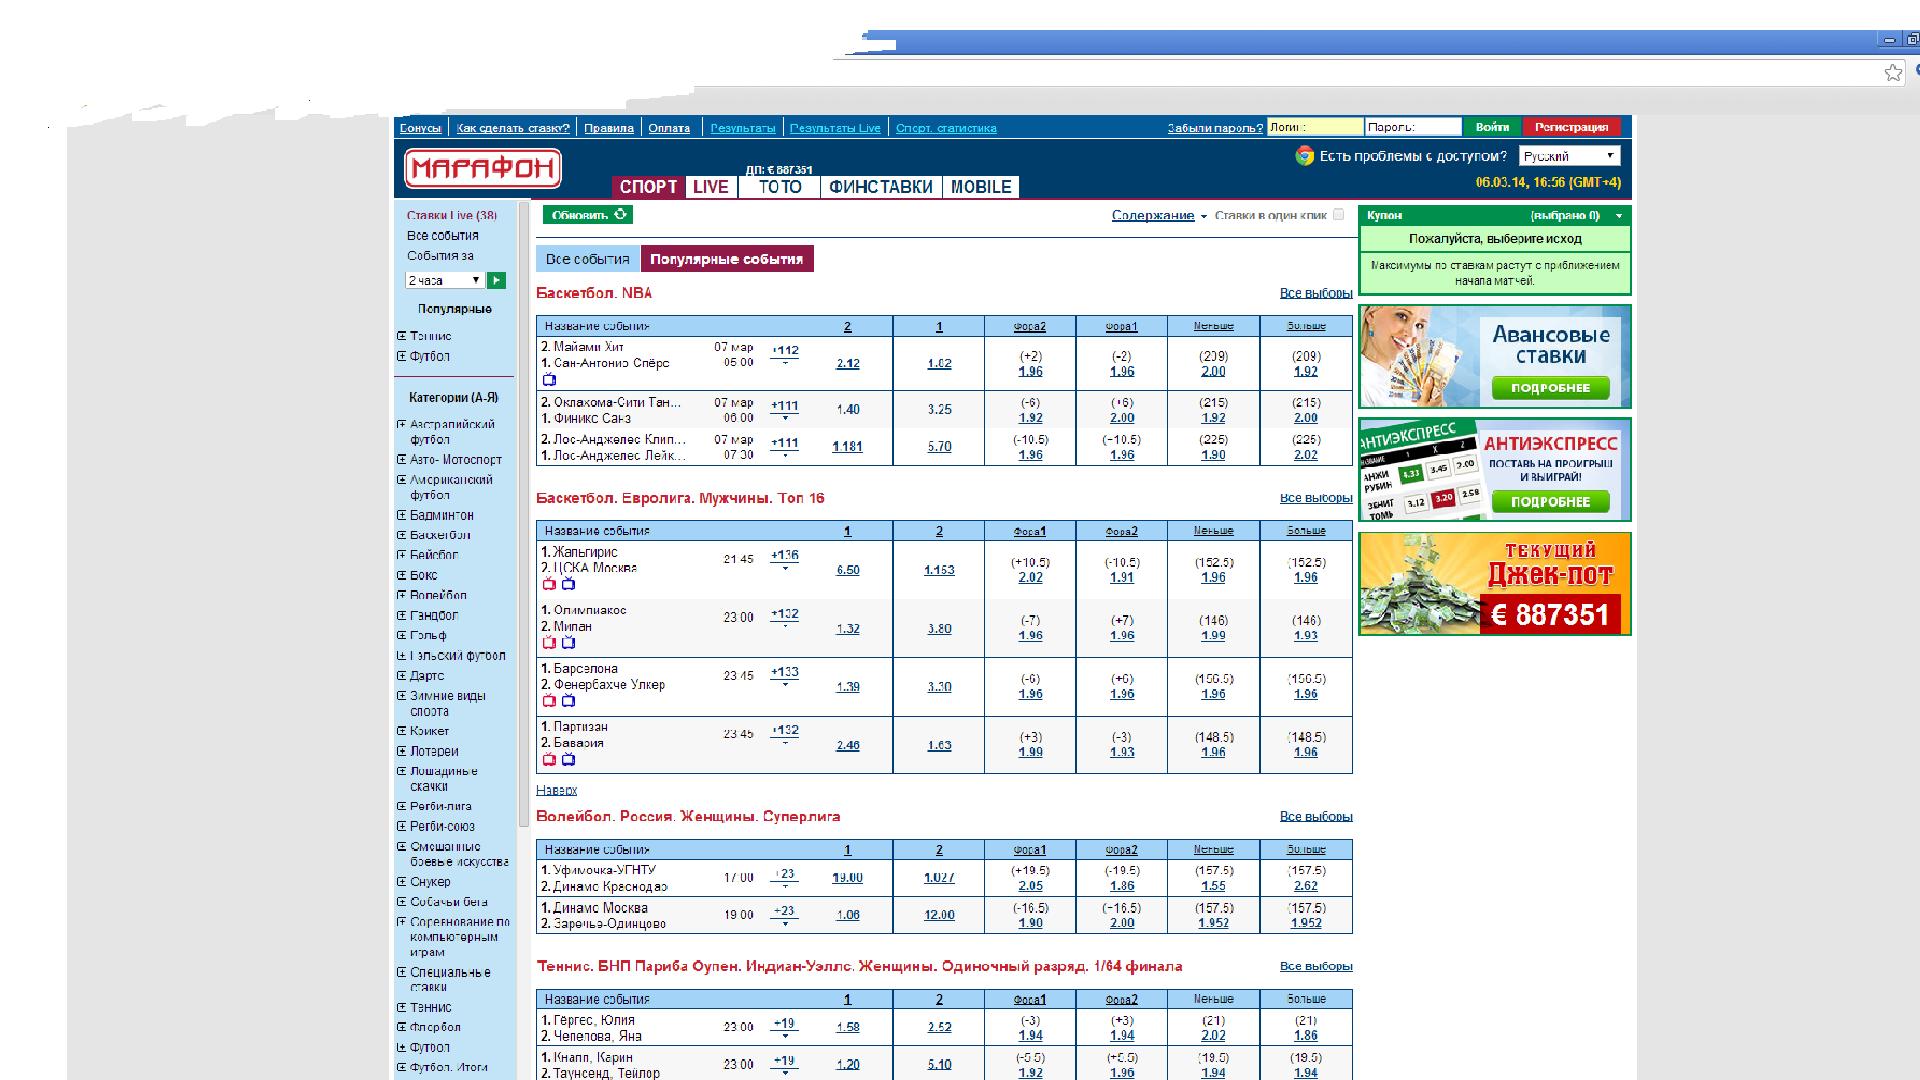This screenshot has width=1920, height=1080.
Task: Switch to the LIVE tab
Action: coord(711,187)
